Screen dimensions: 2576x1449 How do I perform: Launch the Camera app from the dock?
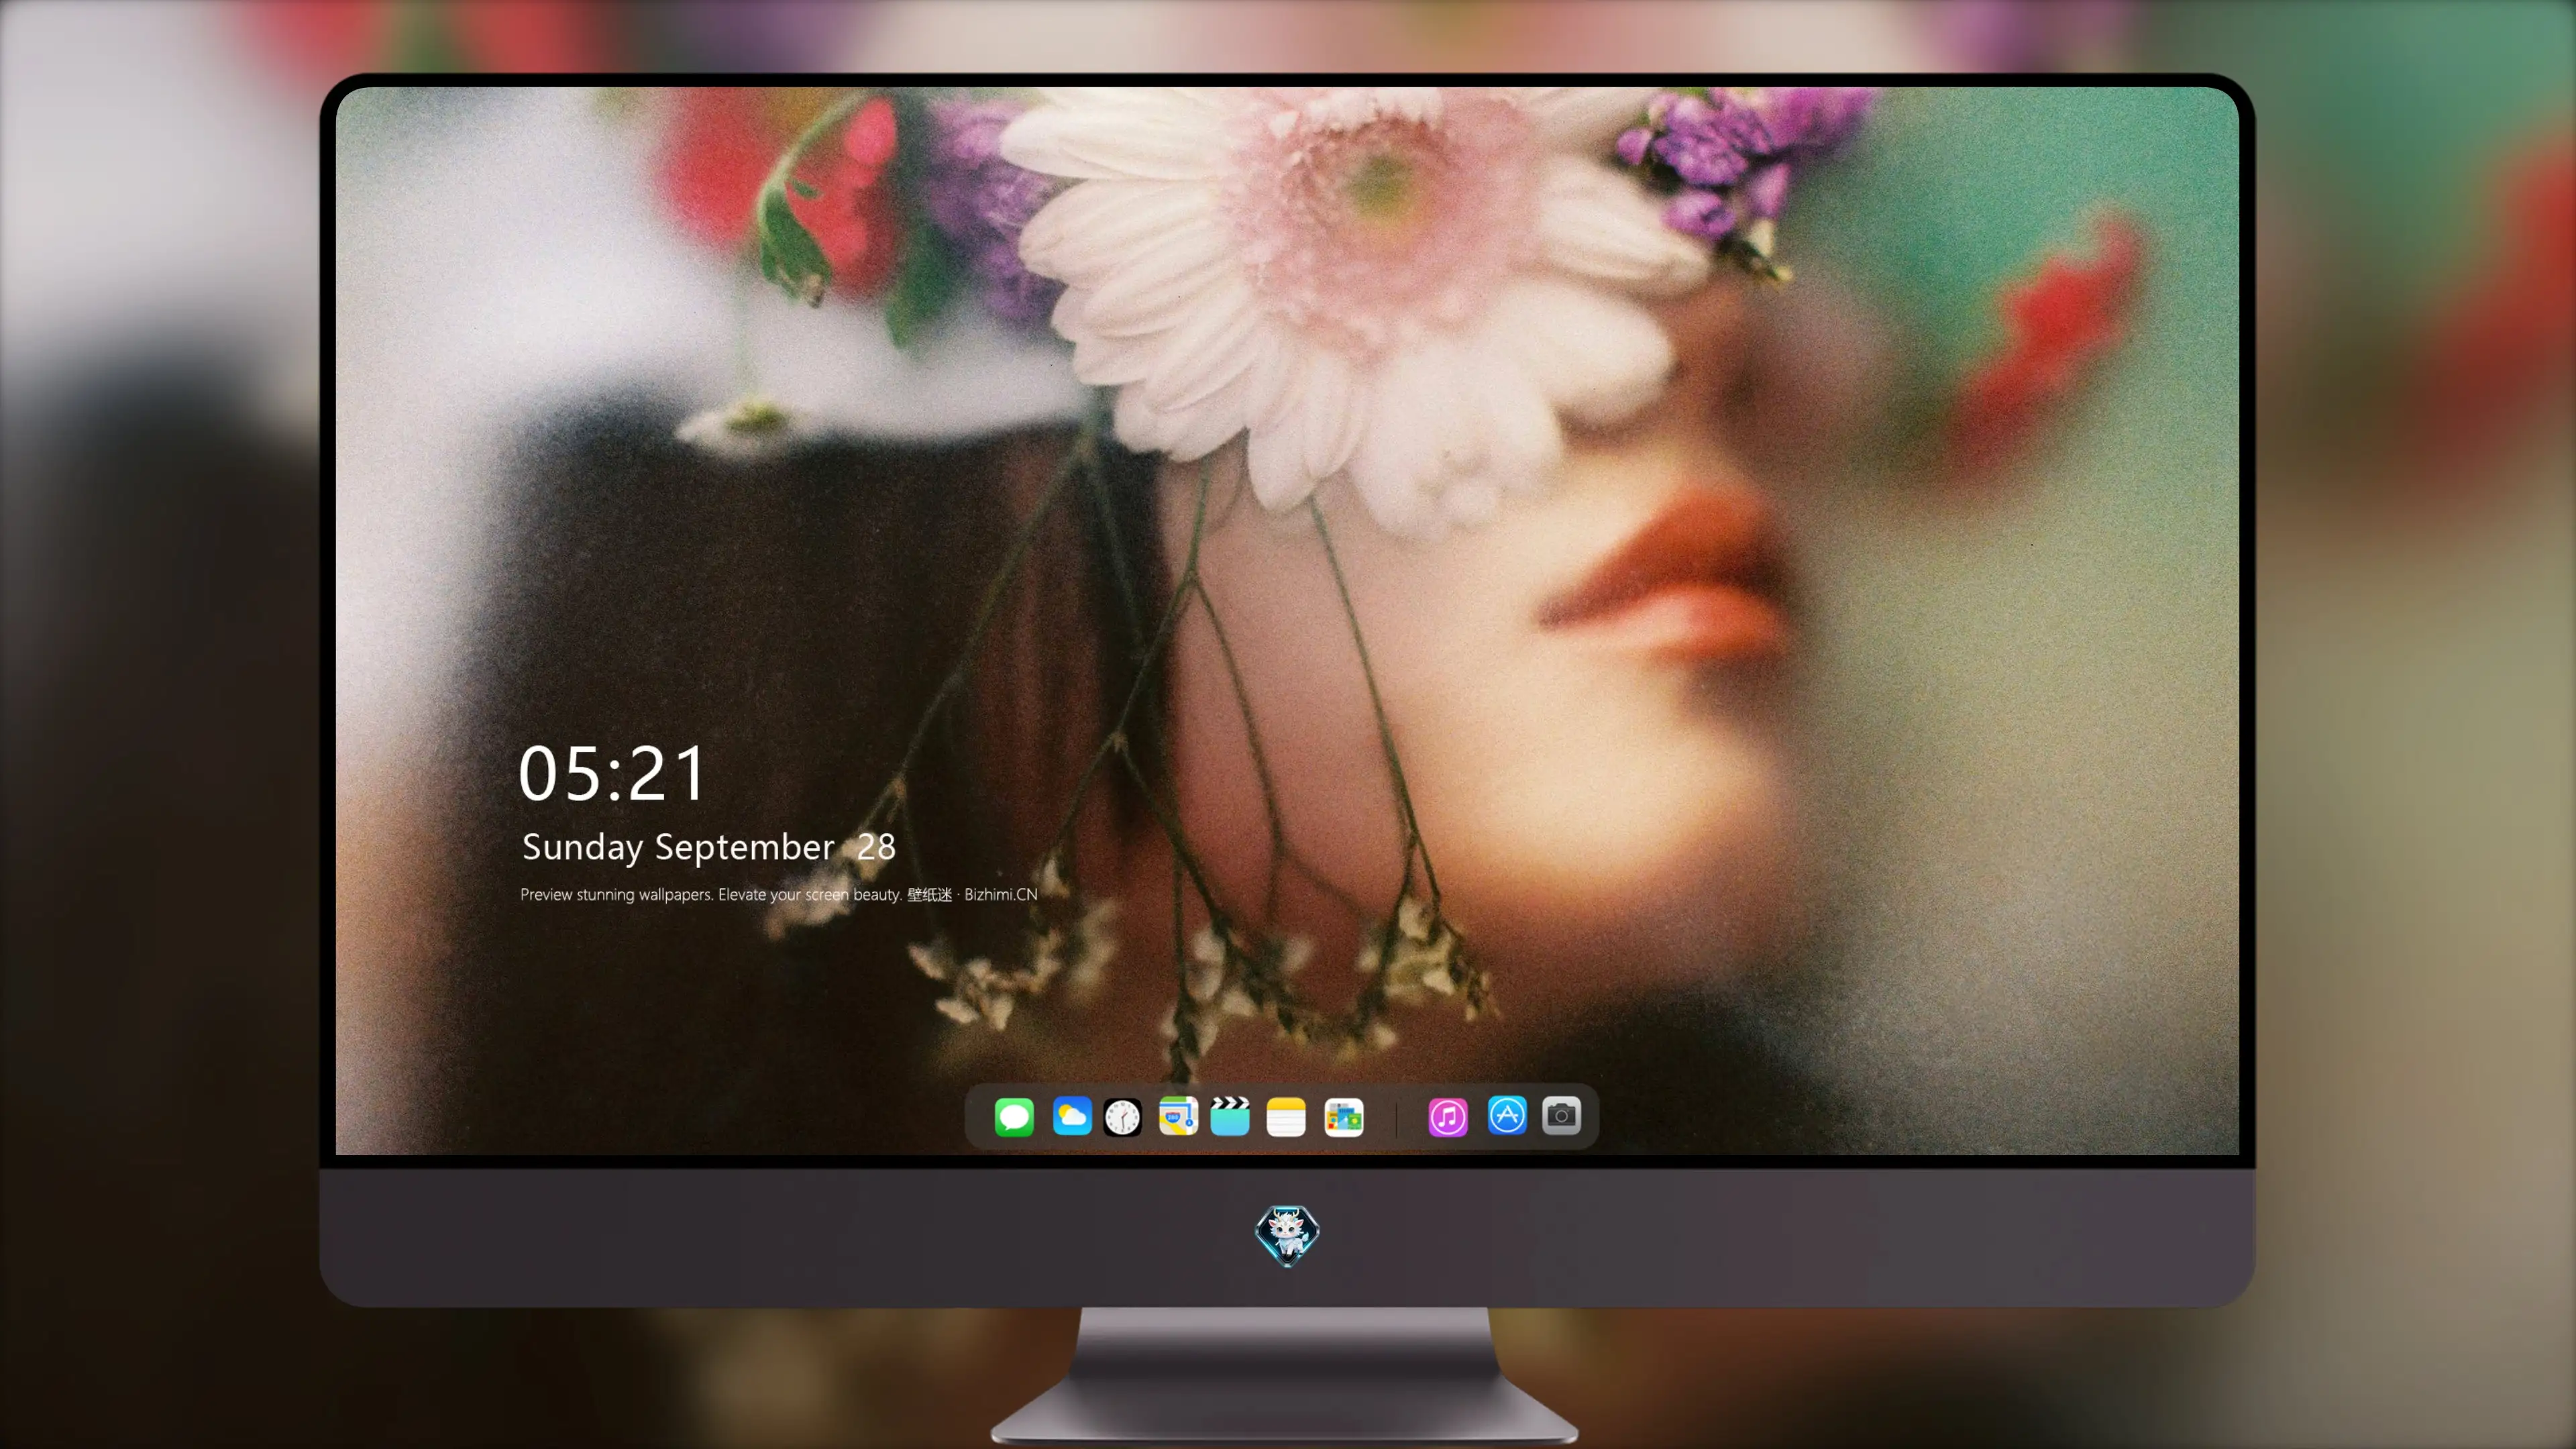(x=1561, y=1115)
